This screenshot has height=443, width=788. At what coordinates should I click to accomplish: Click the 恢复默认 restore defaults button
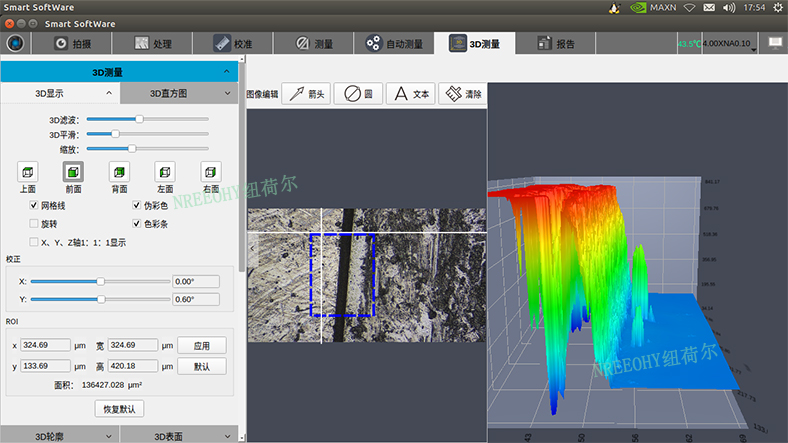pos(120,409)
